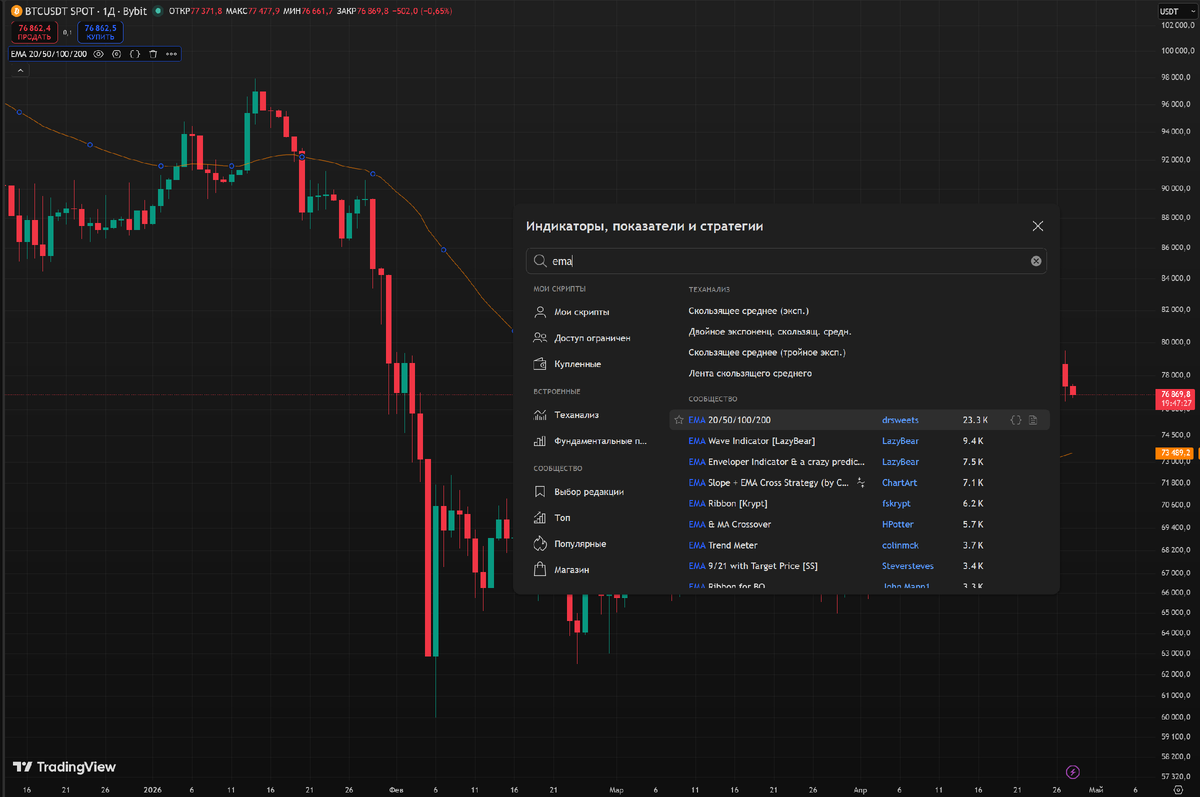Open author 'Steversteves' profile
The height and width of the screenshot is (797, 1200).
tap(908, 566)
